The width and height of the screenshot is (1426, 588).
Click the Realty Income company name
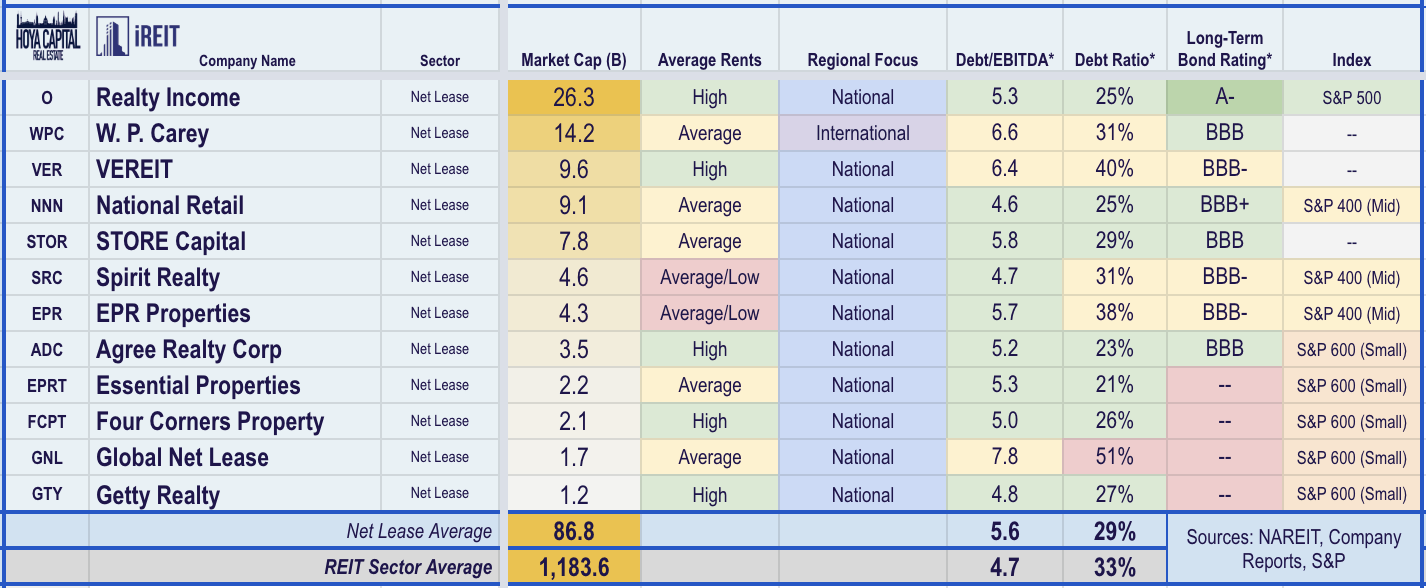click(x=168, y=98)
